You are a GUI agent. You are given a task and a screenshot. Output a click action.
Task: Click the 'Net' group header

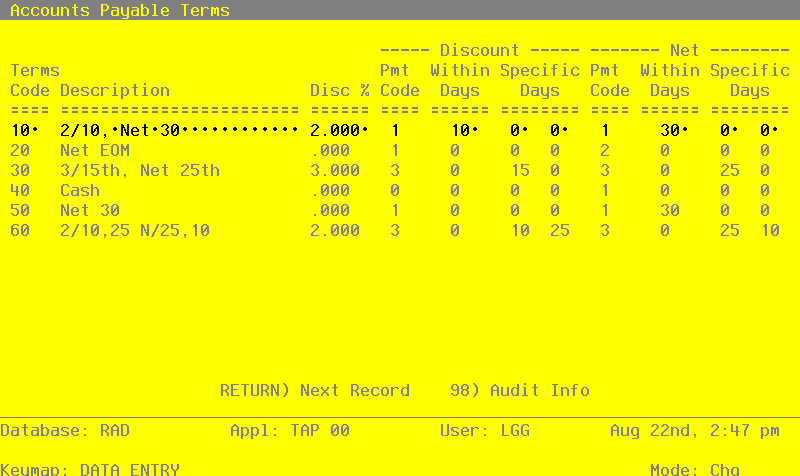tap(685, 51)
